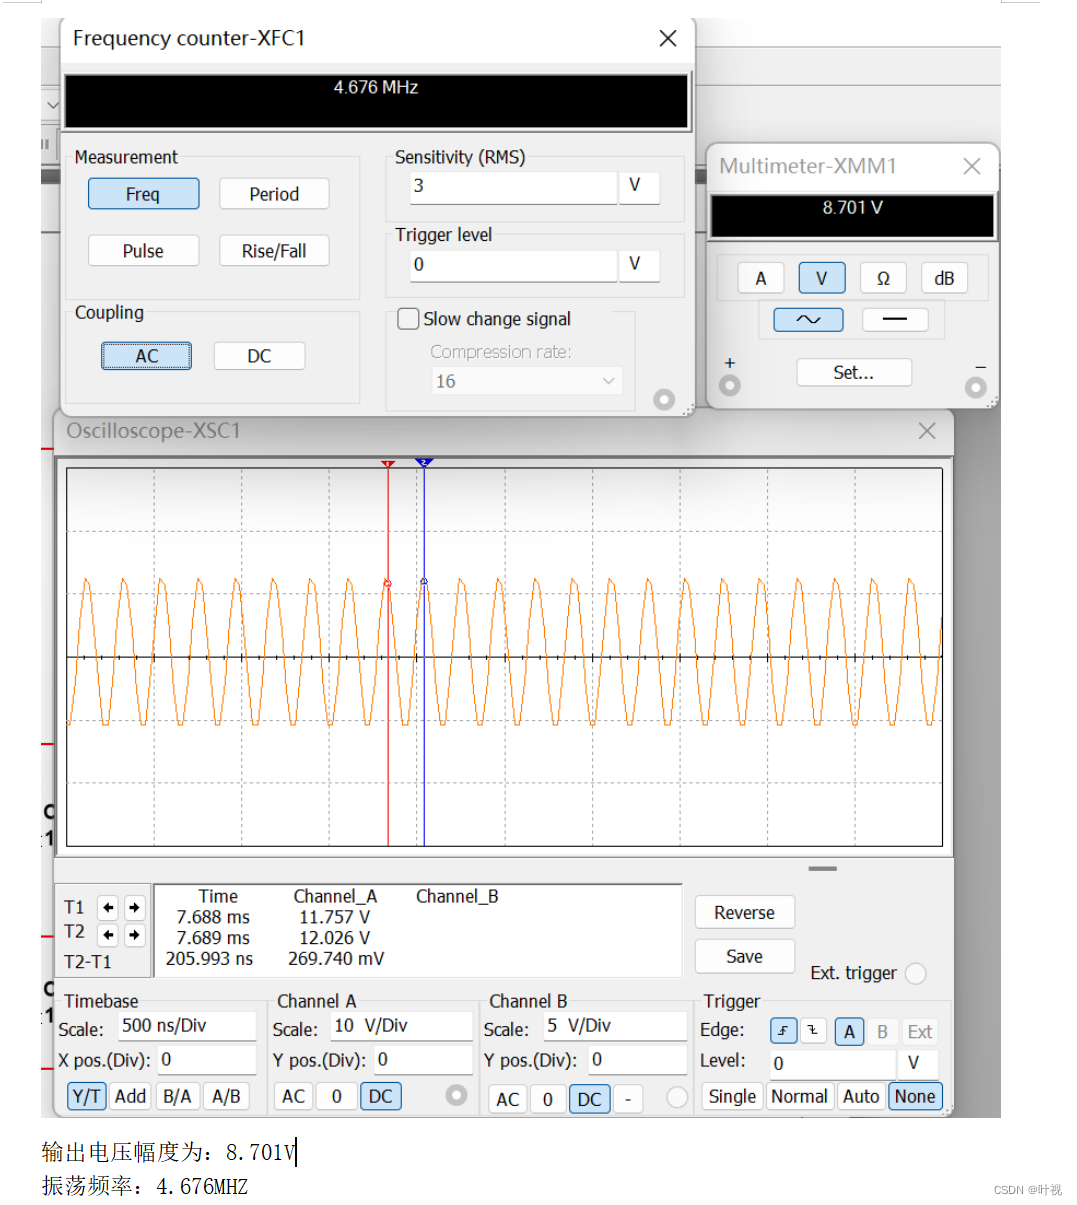Close the Oscilloscope-XSC1 window
1077x1205 pixels.
tap(927, 431)
